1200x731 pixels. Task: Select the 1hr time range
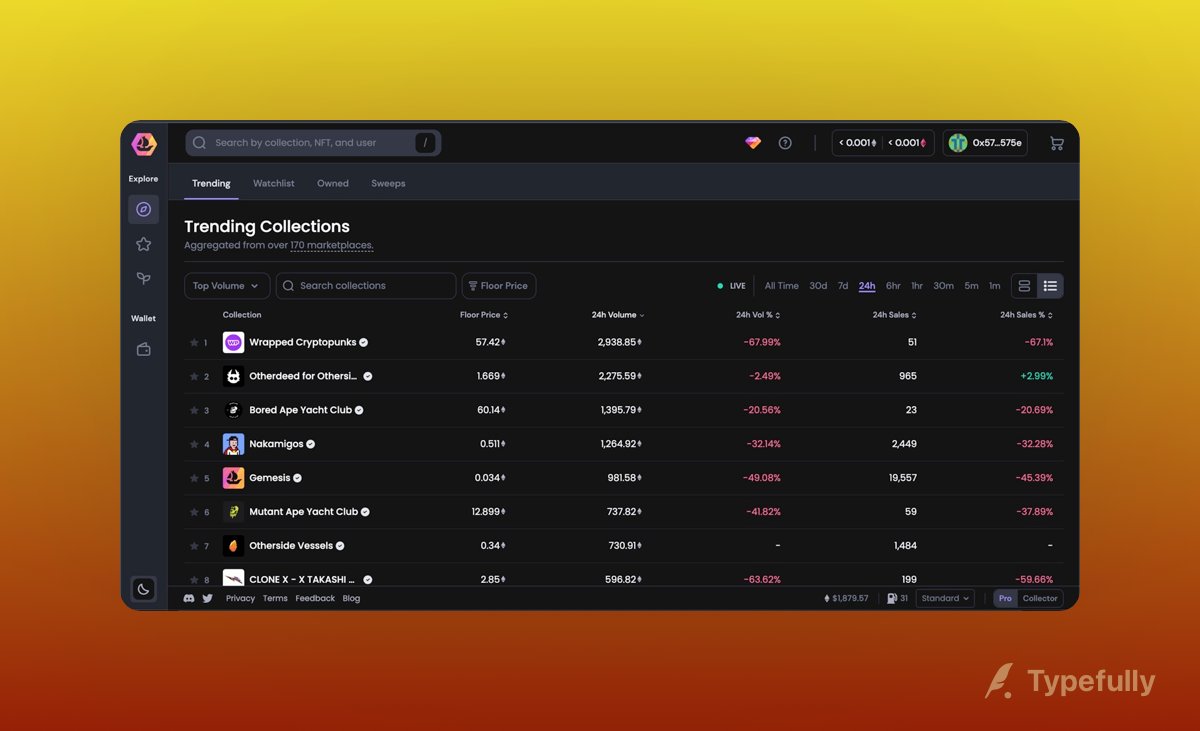pyautogui.click(x=917, y=286)
